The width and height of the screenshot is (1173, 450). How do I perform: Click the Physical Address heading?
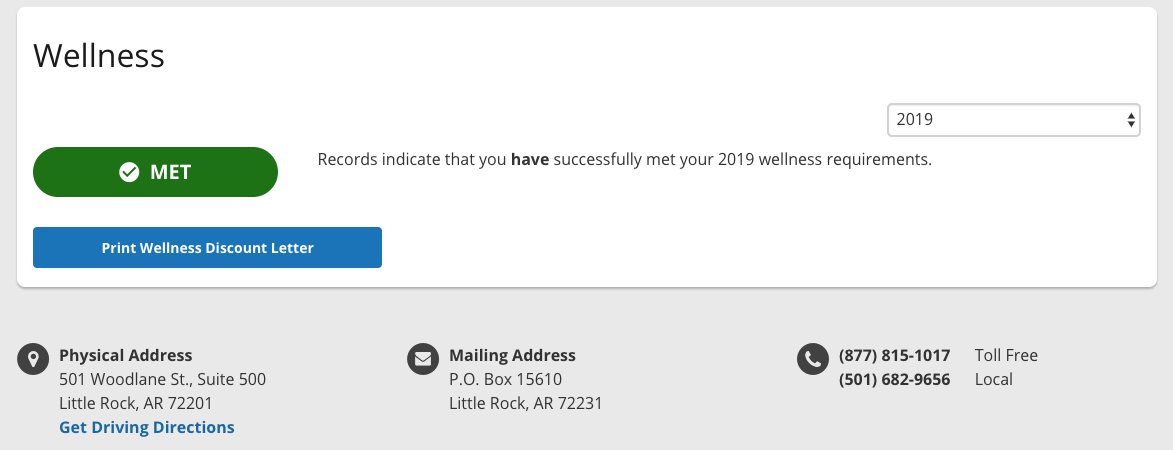pos(126,356)
